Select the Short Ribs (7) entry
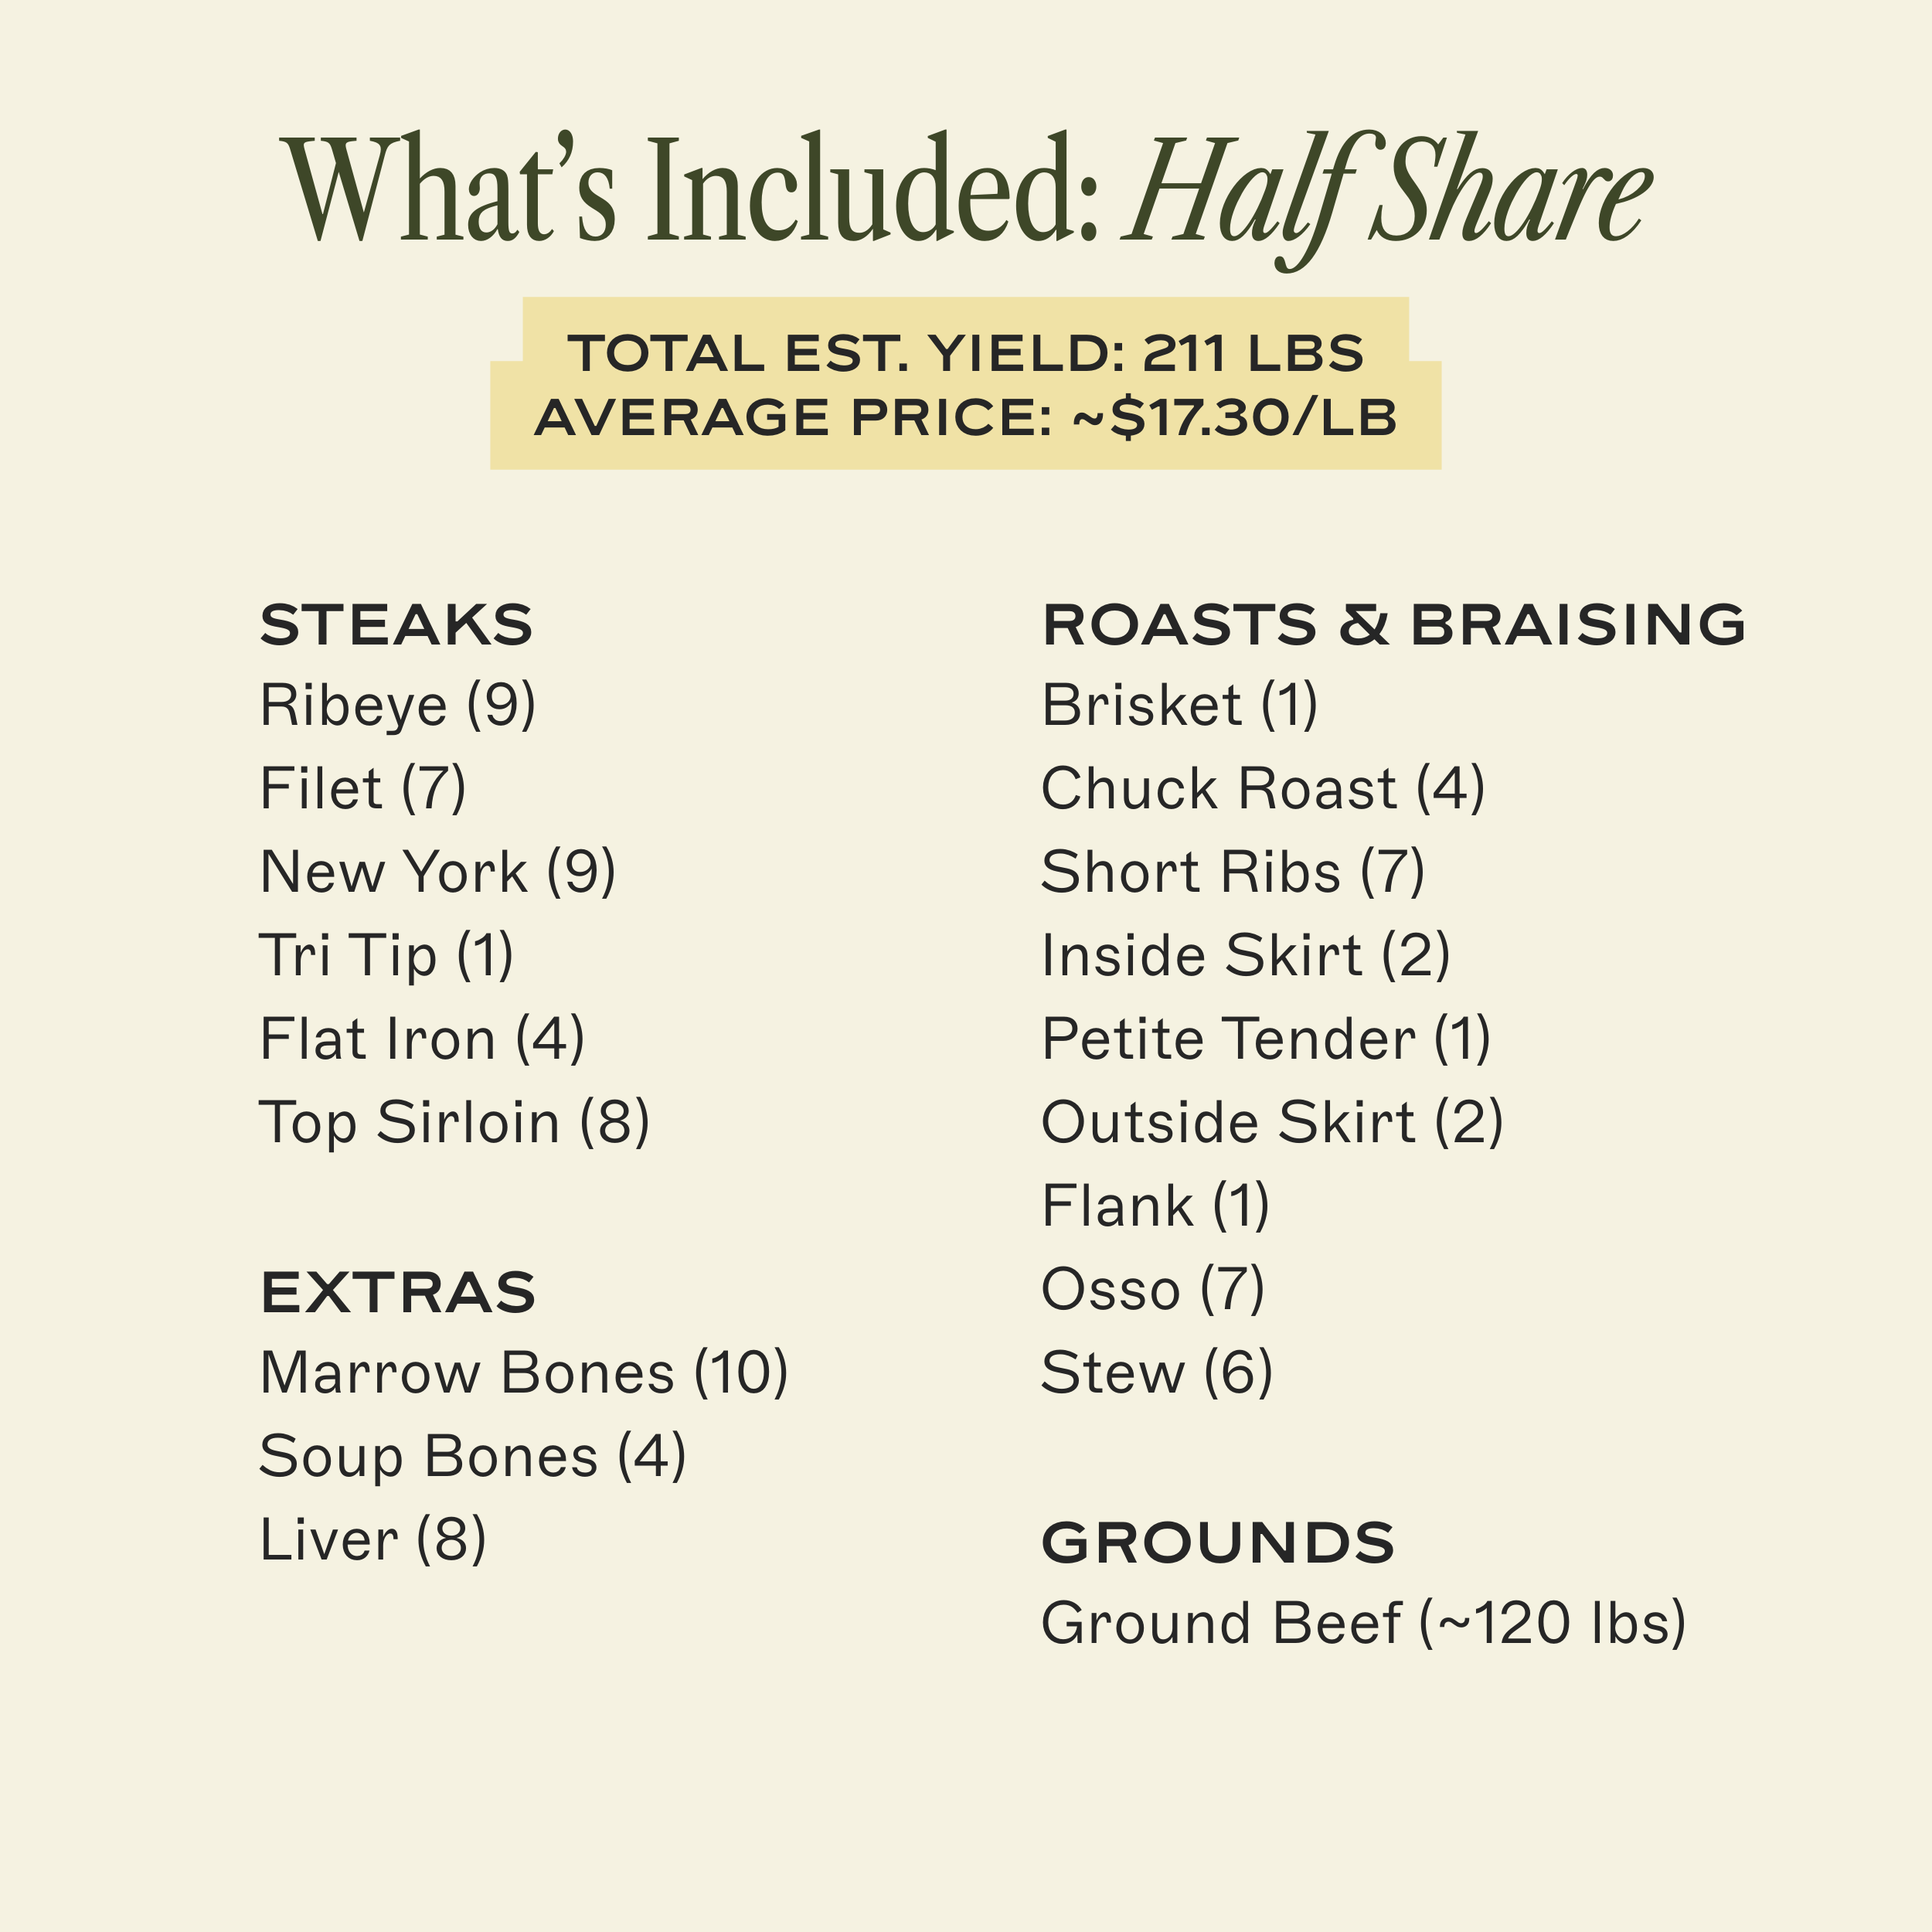Viewport: 1932px width, 1932px height. [x=1233, y=871]
